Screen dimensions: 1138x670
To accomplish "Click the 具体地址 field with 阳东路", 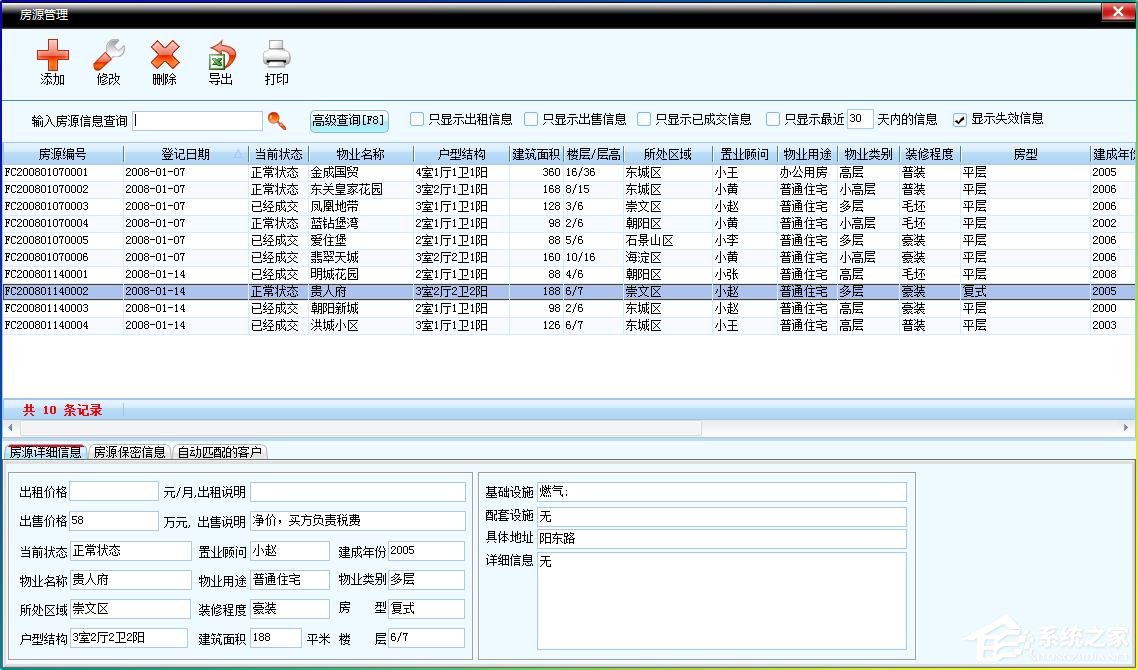I will tap(722, 539).
